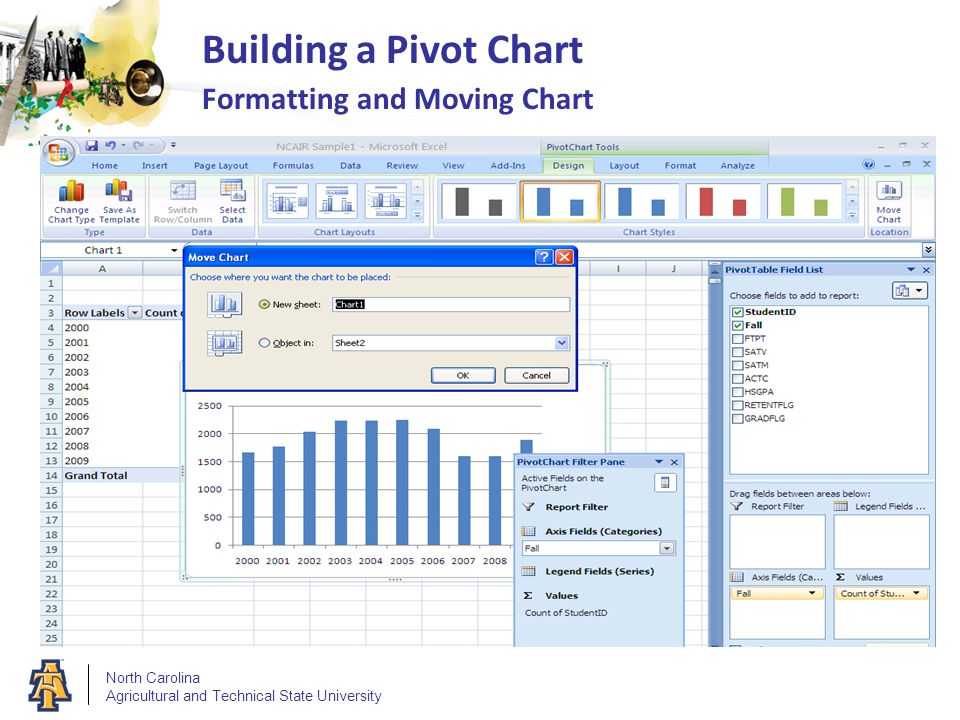Viewport: 960px width, 720px height.
Task: Expand Chart Styles gallery
Action: point(852,215)
